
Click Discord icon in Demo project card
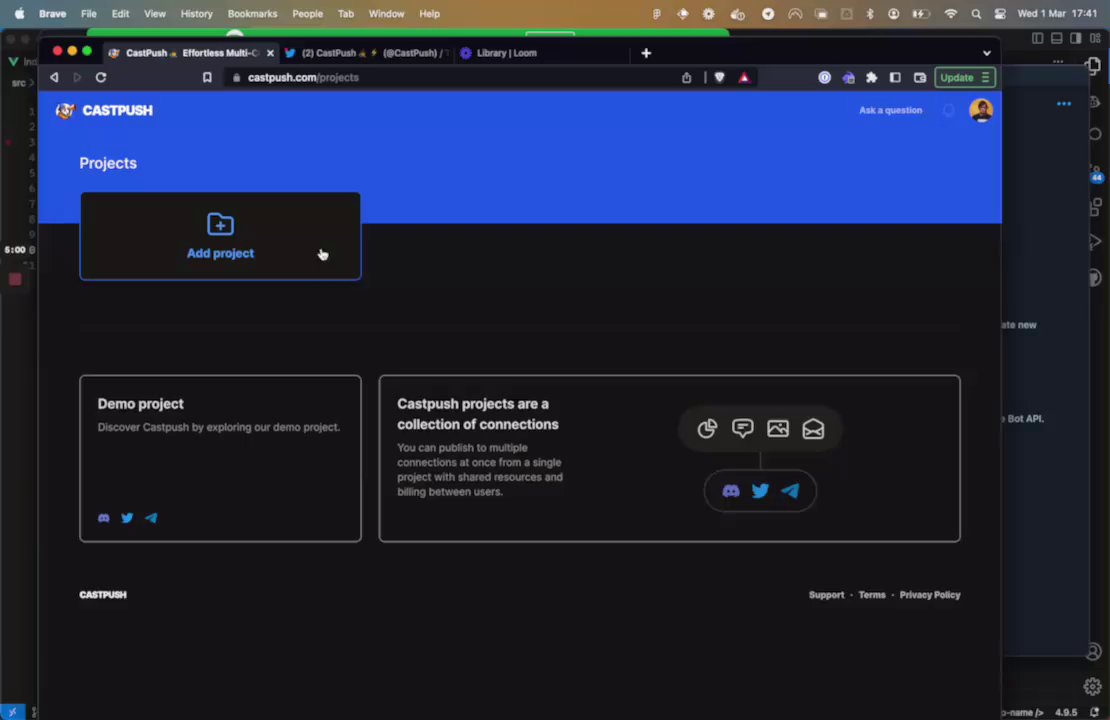point(103,518)
